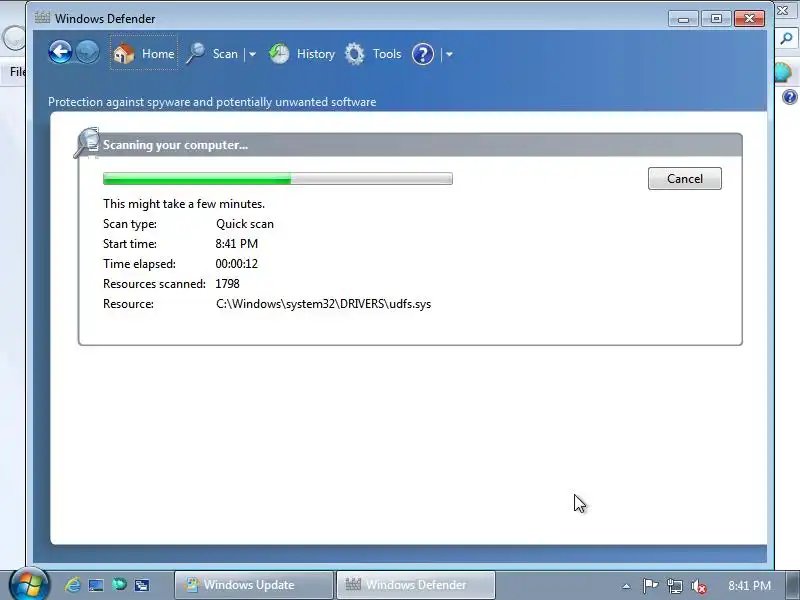Close the background window behind Defender
Image resolution: width=800 pixels, height=600 pixels.
[782, 10]
